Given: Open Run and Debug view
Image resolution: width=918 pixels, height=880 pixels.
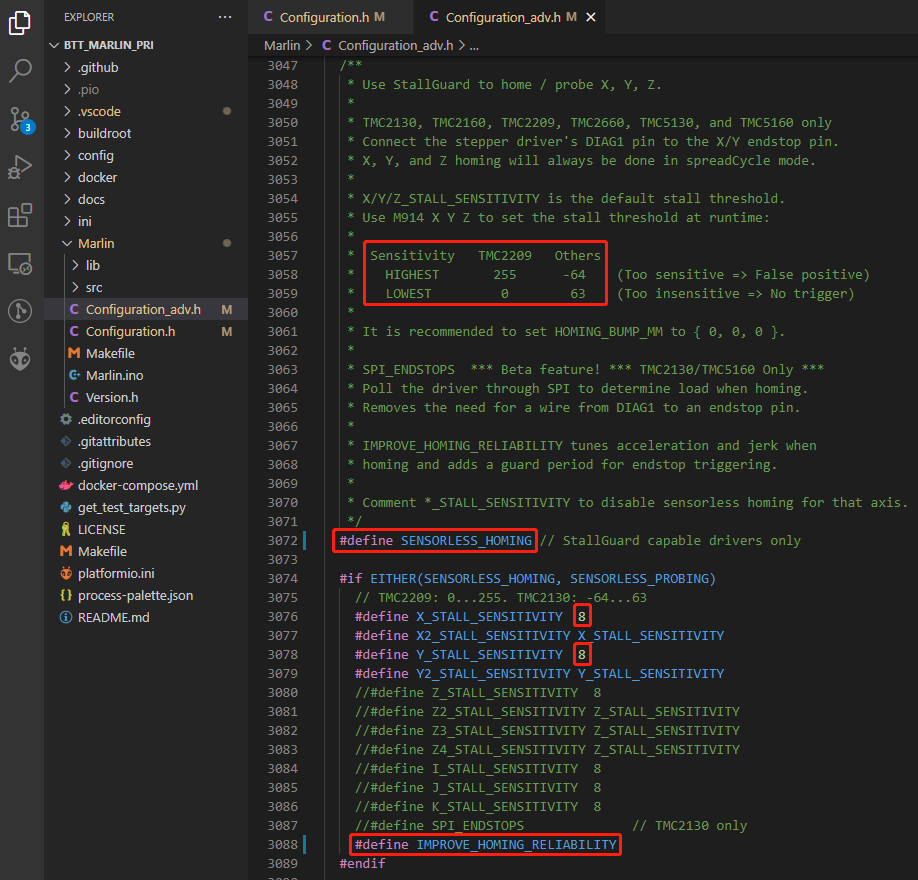Looking at the screenshot, I should [x=21, y=167].
